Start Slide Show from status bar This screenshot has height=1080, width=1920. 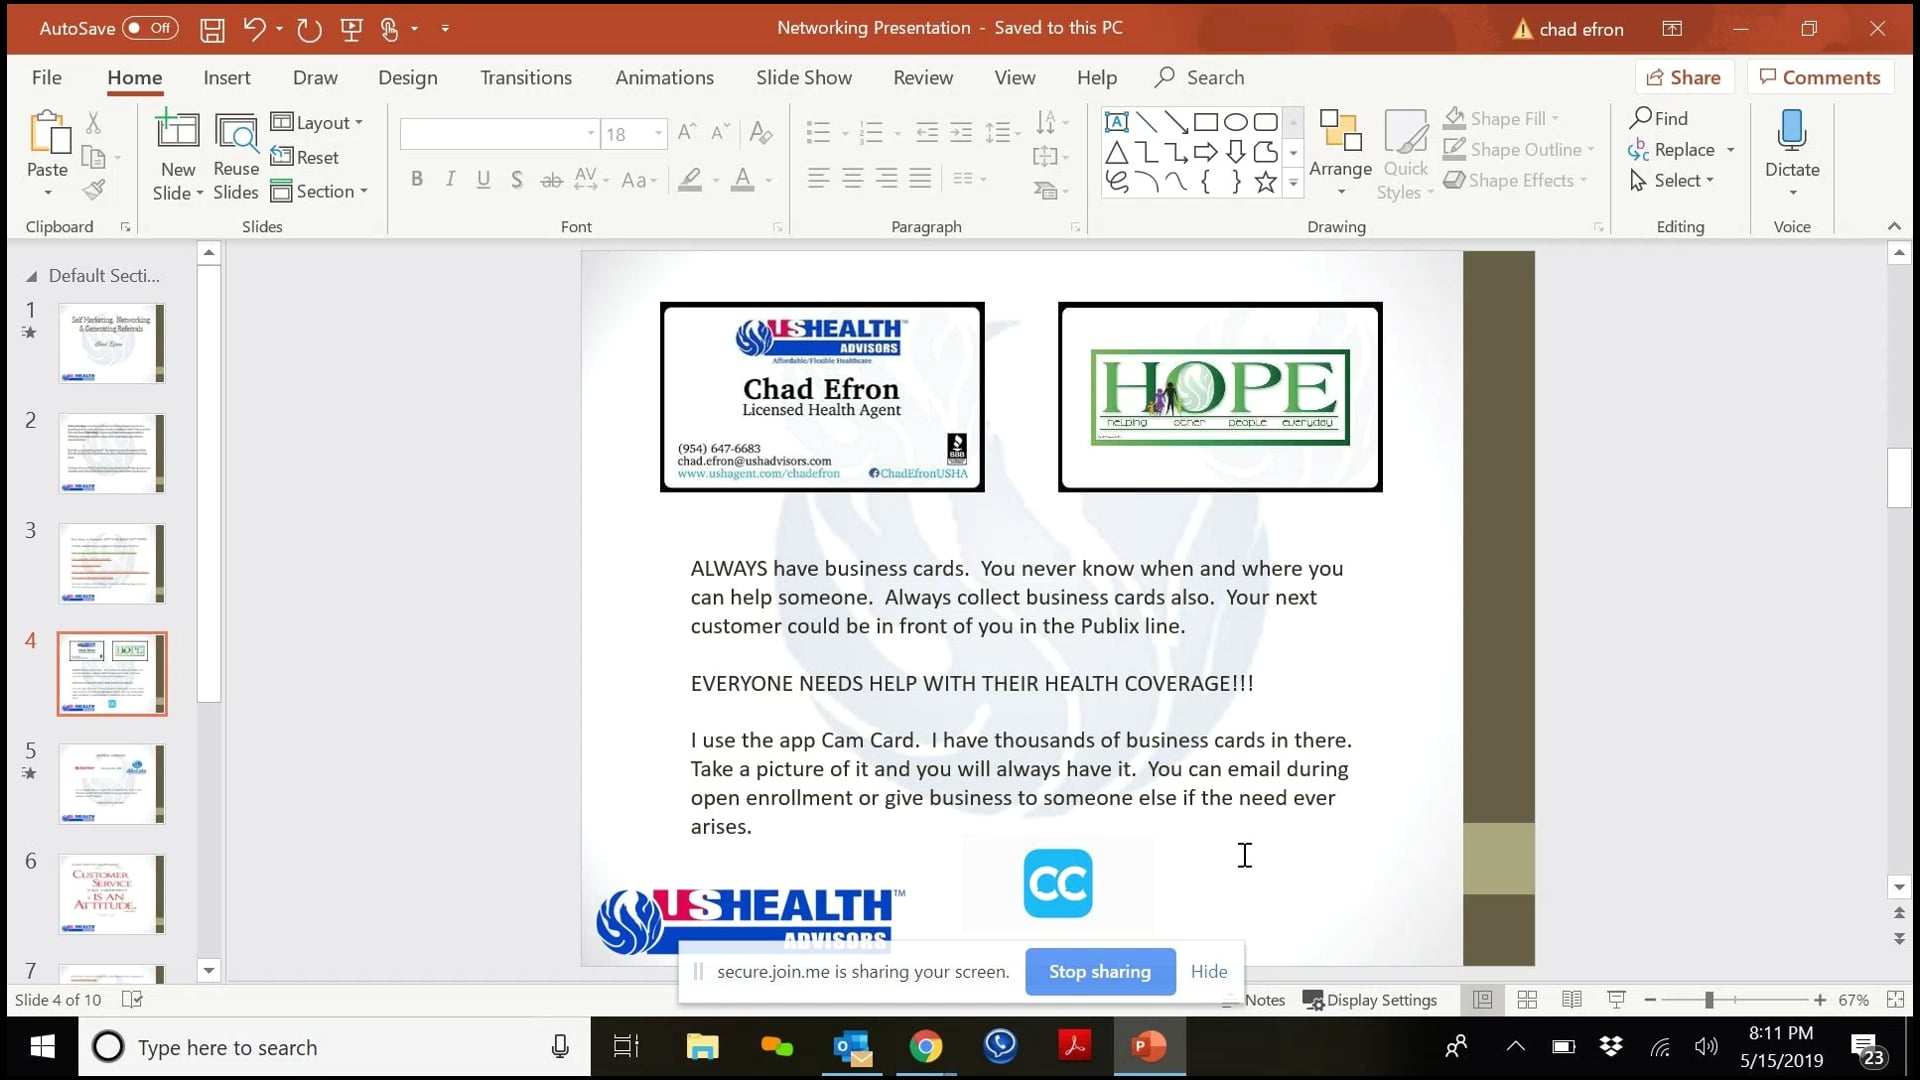[1616, 1000]
